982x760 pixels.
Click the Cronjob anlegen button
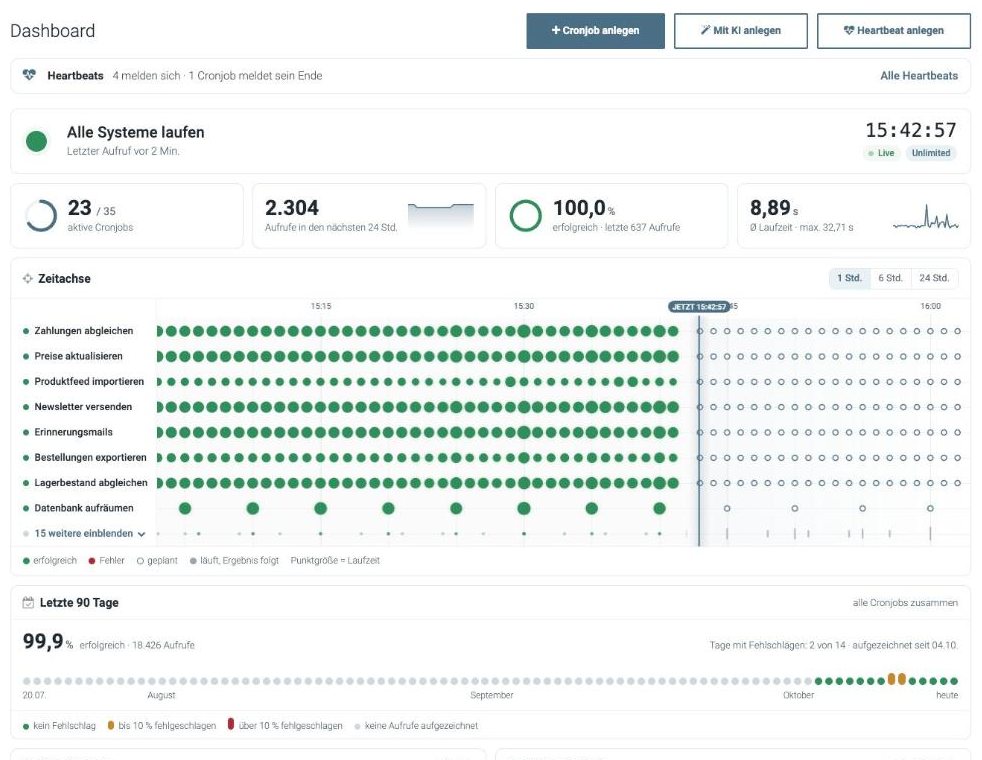(x=595, y=31)
